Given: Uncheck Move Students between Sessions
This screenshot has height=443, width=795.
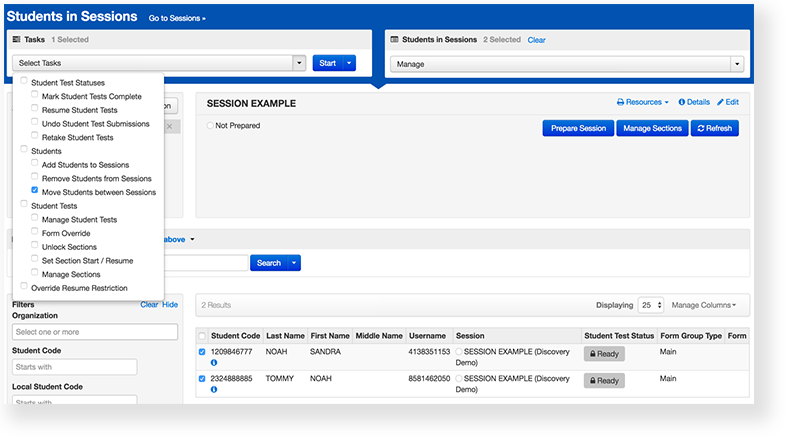Looking at the screenshot, I should coord(35,191).
